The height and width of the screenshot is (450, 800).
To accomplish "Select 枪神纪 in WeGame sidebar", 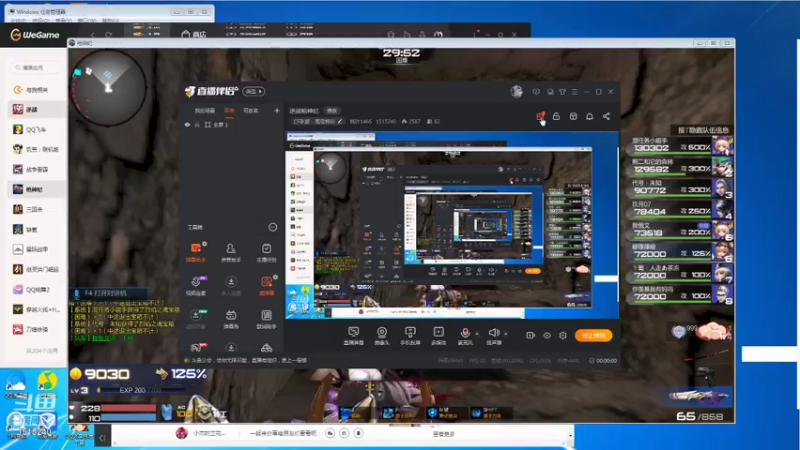I will click(37, 189).
